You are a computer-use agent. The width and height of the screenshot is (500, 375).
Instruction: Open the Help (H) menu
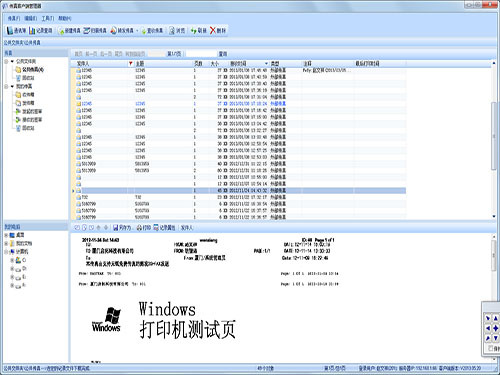[65, 18]
